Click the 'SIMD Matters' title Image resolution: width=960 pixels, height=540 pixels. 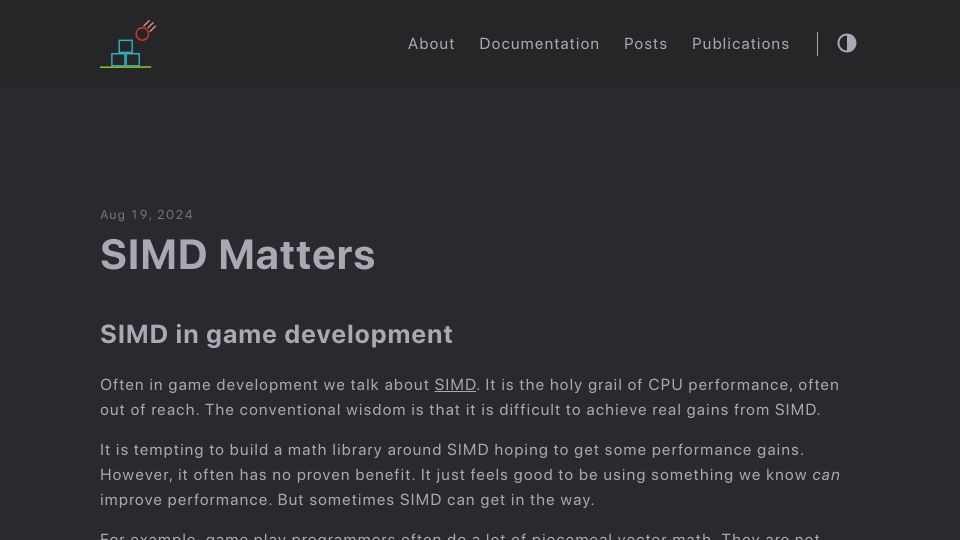click(238, 255)
